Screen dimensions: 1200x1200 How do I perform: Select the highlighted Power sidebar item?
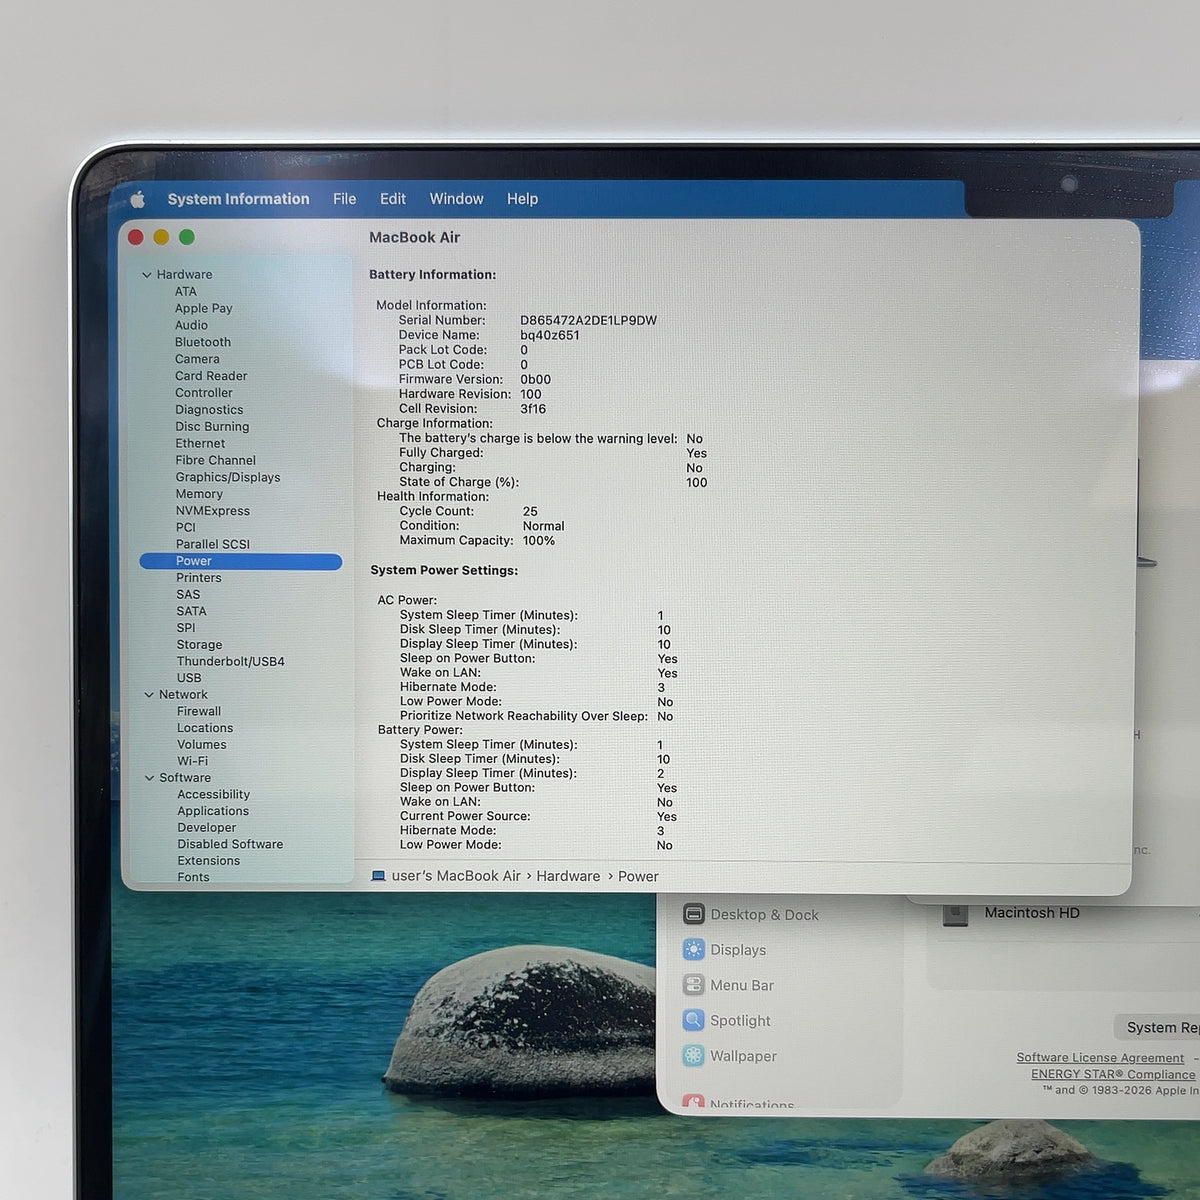(241, 561)
